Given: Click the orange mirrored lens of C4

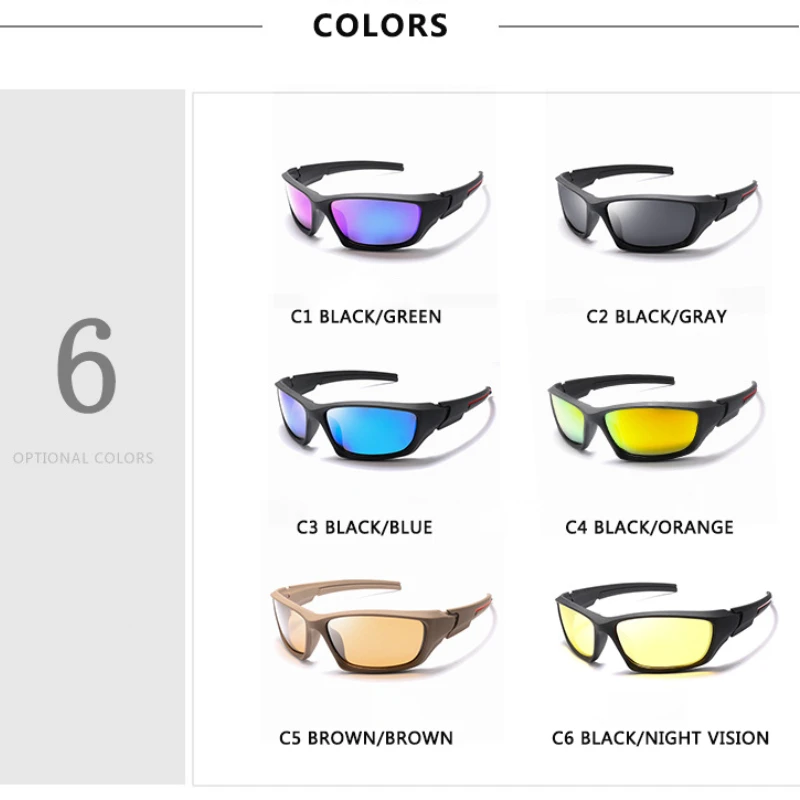Looking at the screenshot, I should 651,432.
